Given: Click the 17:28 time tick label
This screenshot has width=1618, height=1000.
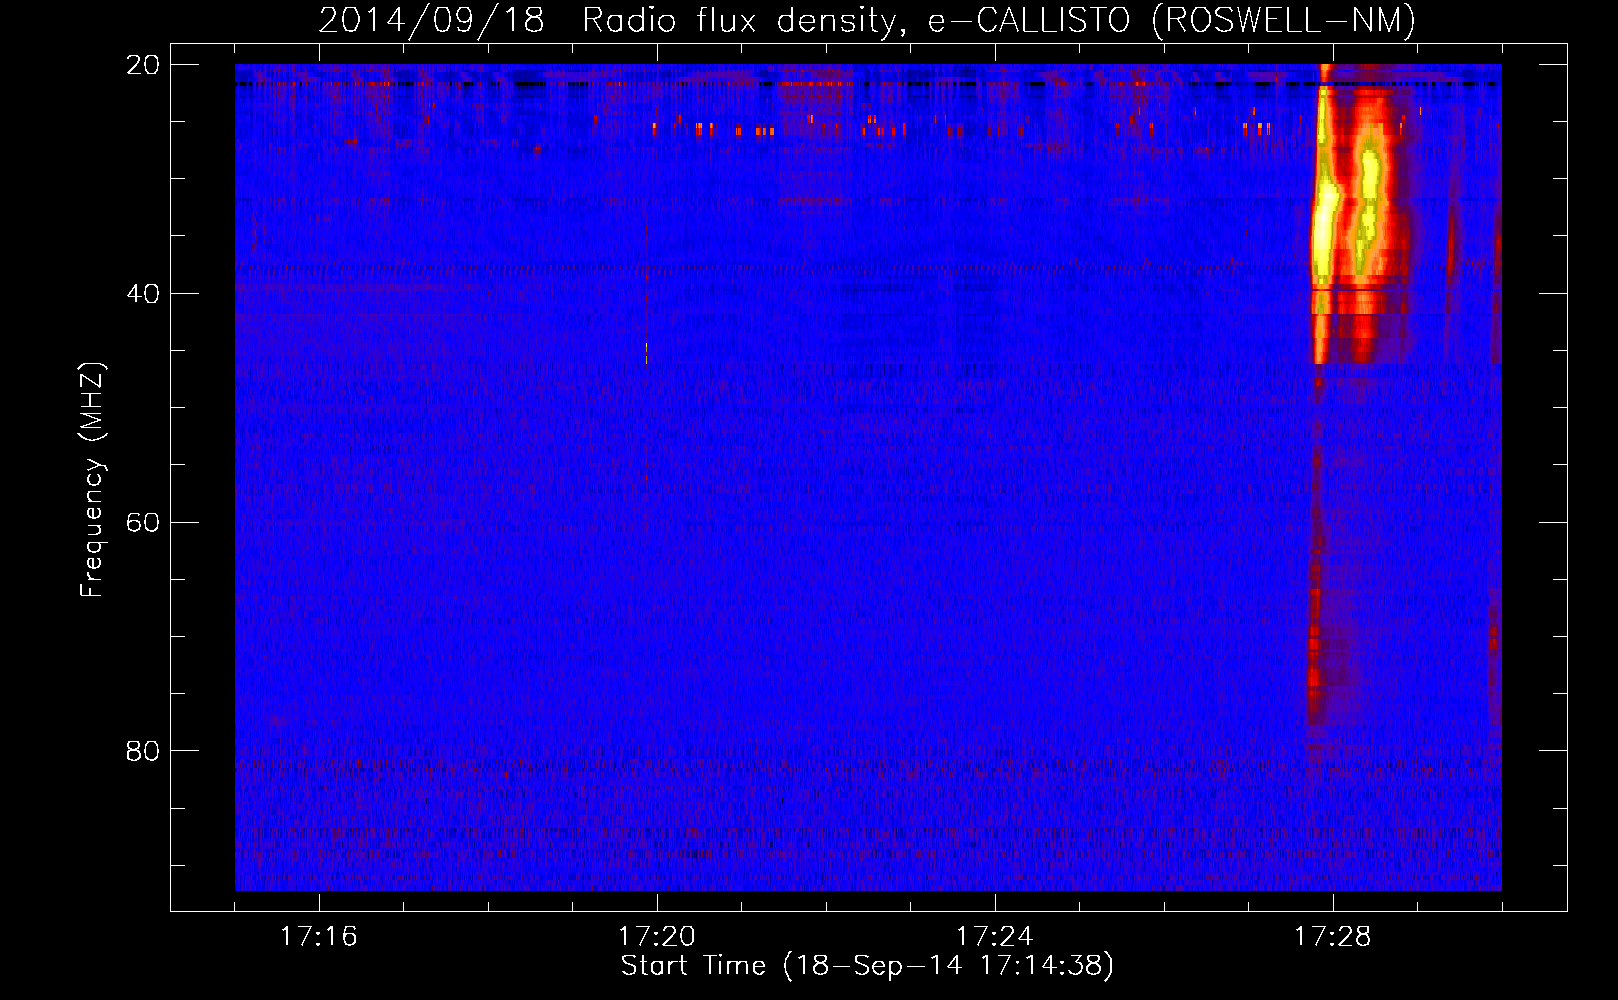Looking at the screenshot, I should pyautogui.click(x=1333, y=937).
